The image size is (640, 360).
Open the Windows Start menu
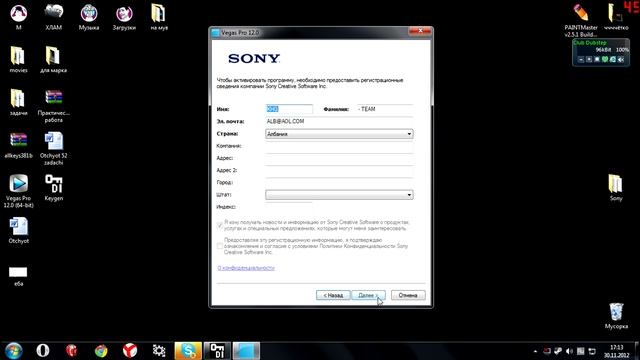pyautogui.click(x=13, y=351)
